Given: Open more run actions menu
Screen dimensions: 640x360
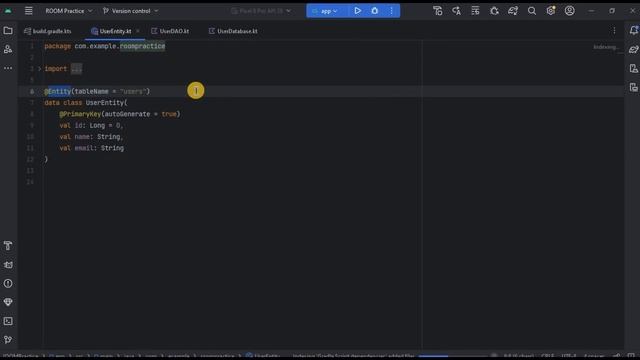Looking at the screenshot, I should point(391,11).
